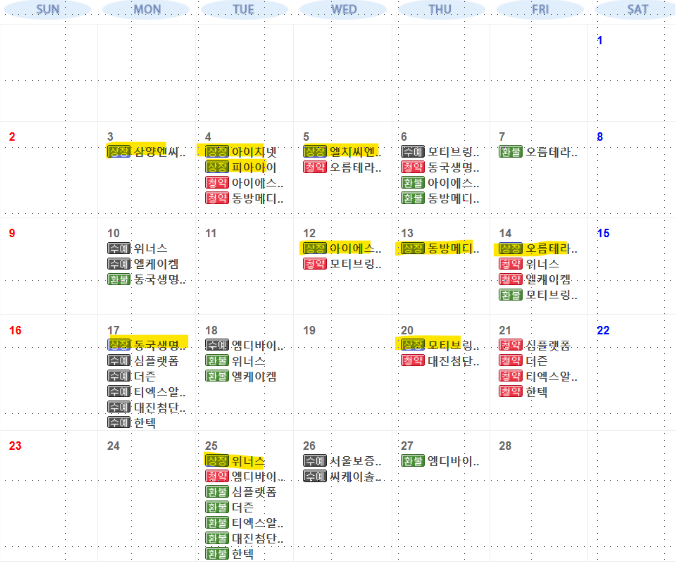Viewport: 676px width, 562px height.
Task: Select the 환불 대진첨단 entry on the 25th
Action: (x=244, y=538)
